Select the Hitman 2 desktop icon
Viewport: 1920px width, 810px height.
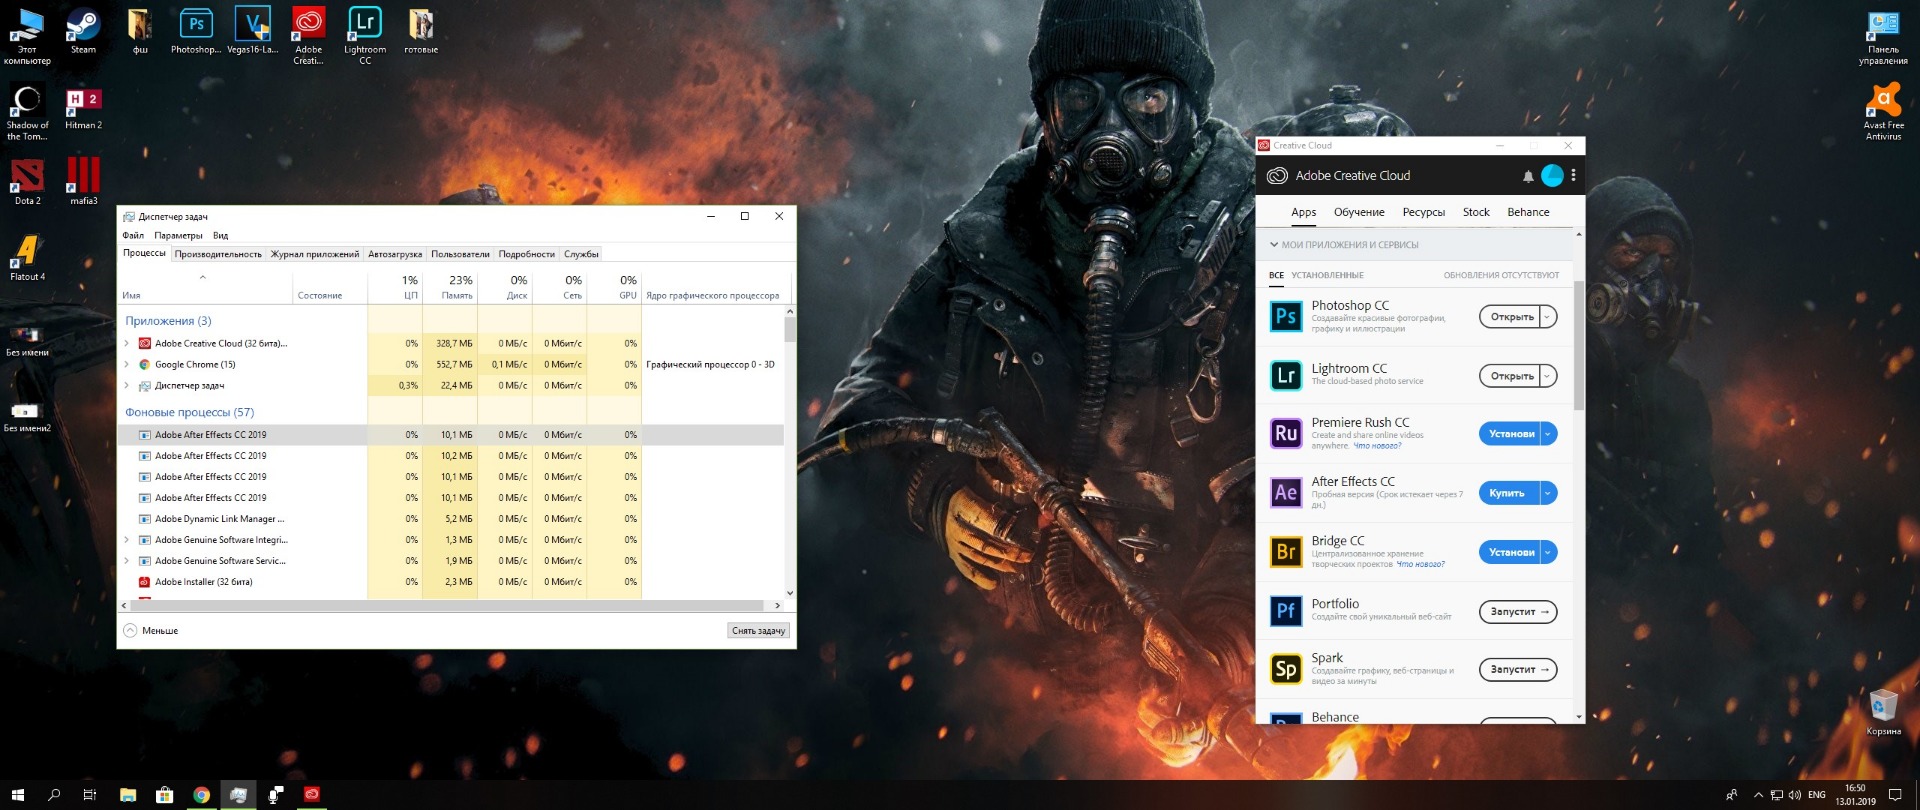click(83, 109)
